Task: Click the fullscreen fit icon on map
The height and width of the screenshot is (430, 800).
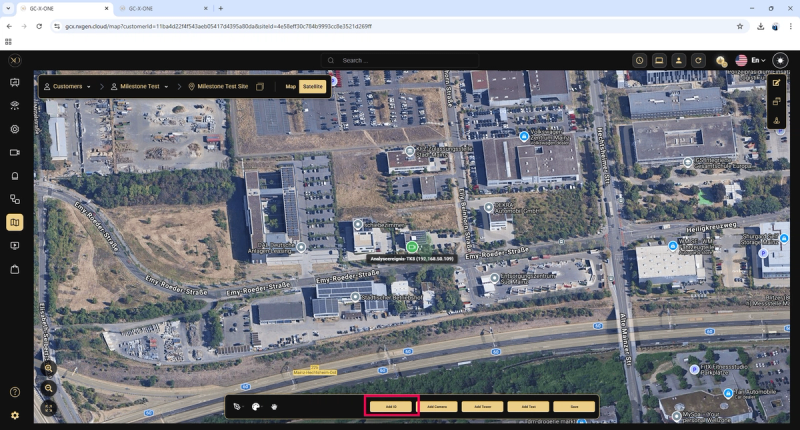Action: tap(48, 408)
